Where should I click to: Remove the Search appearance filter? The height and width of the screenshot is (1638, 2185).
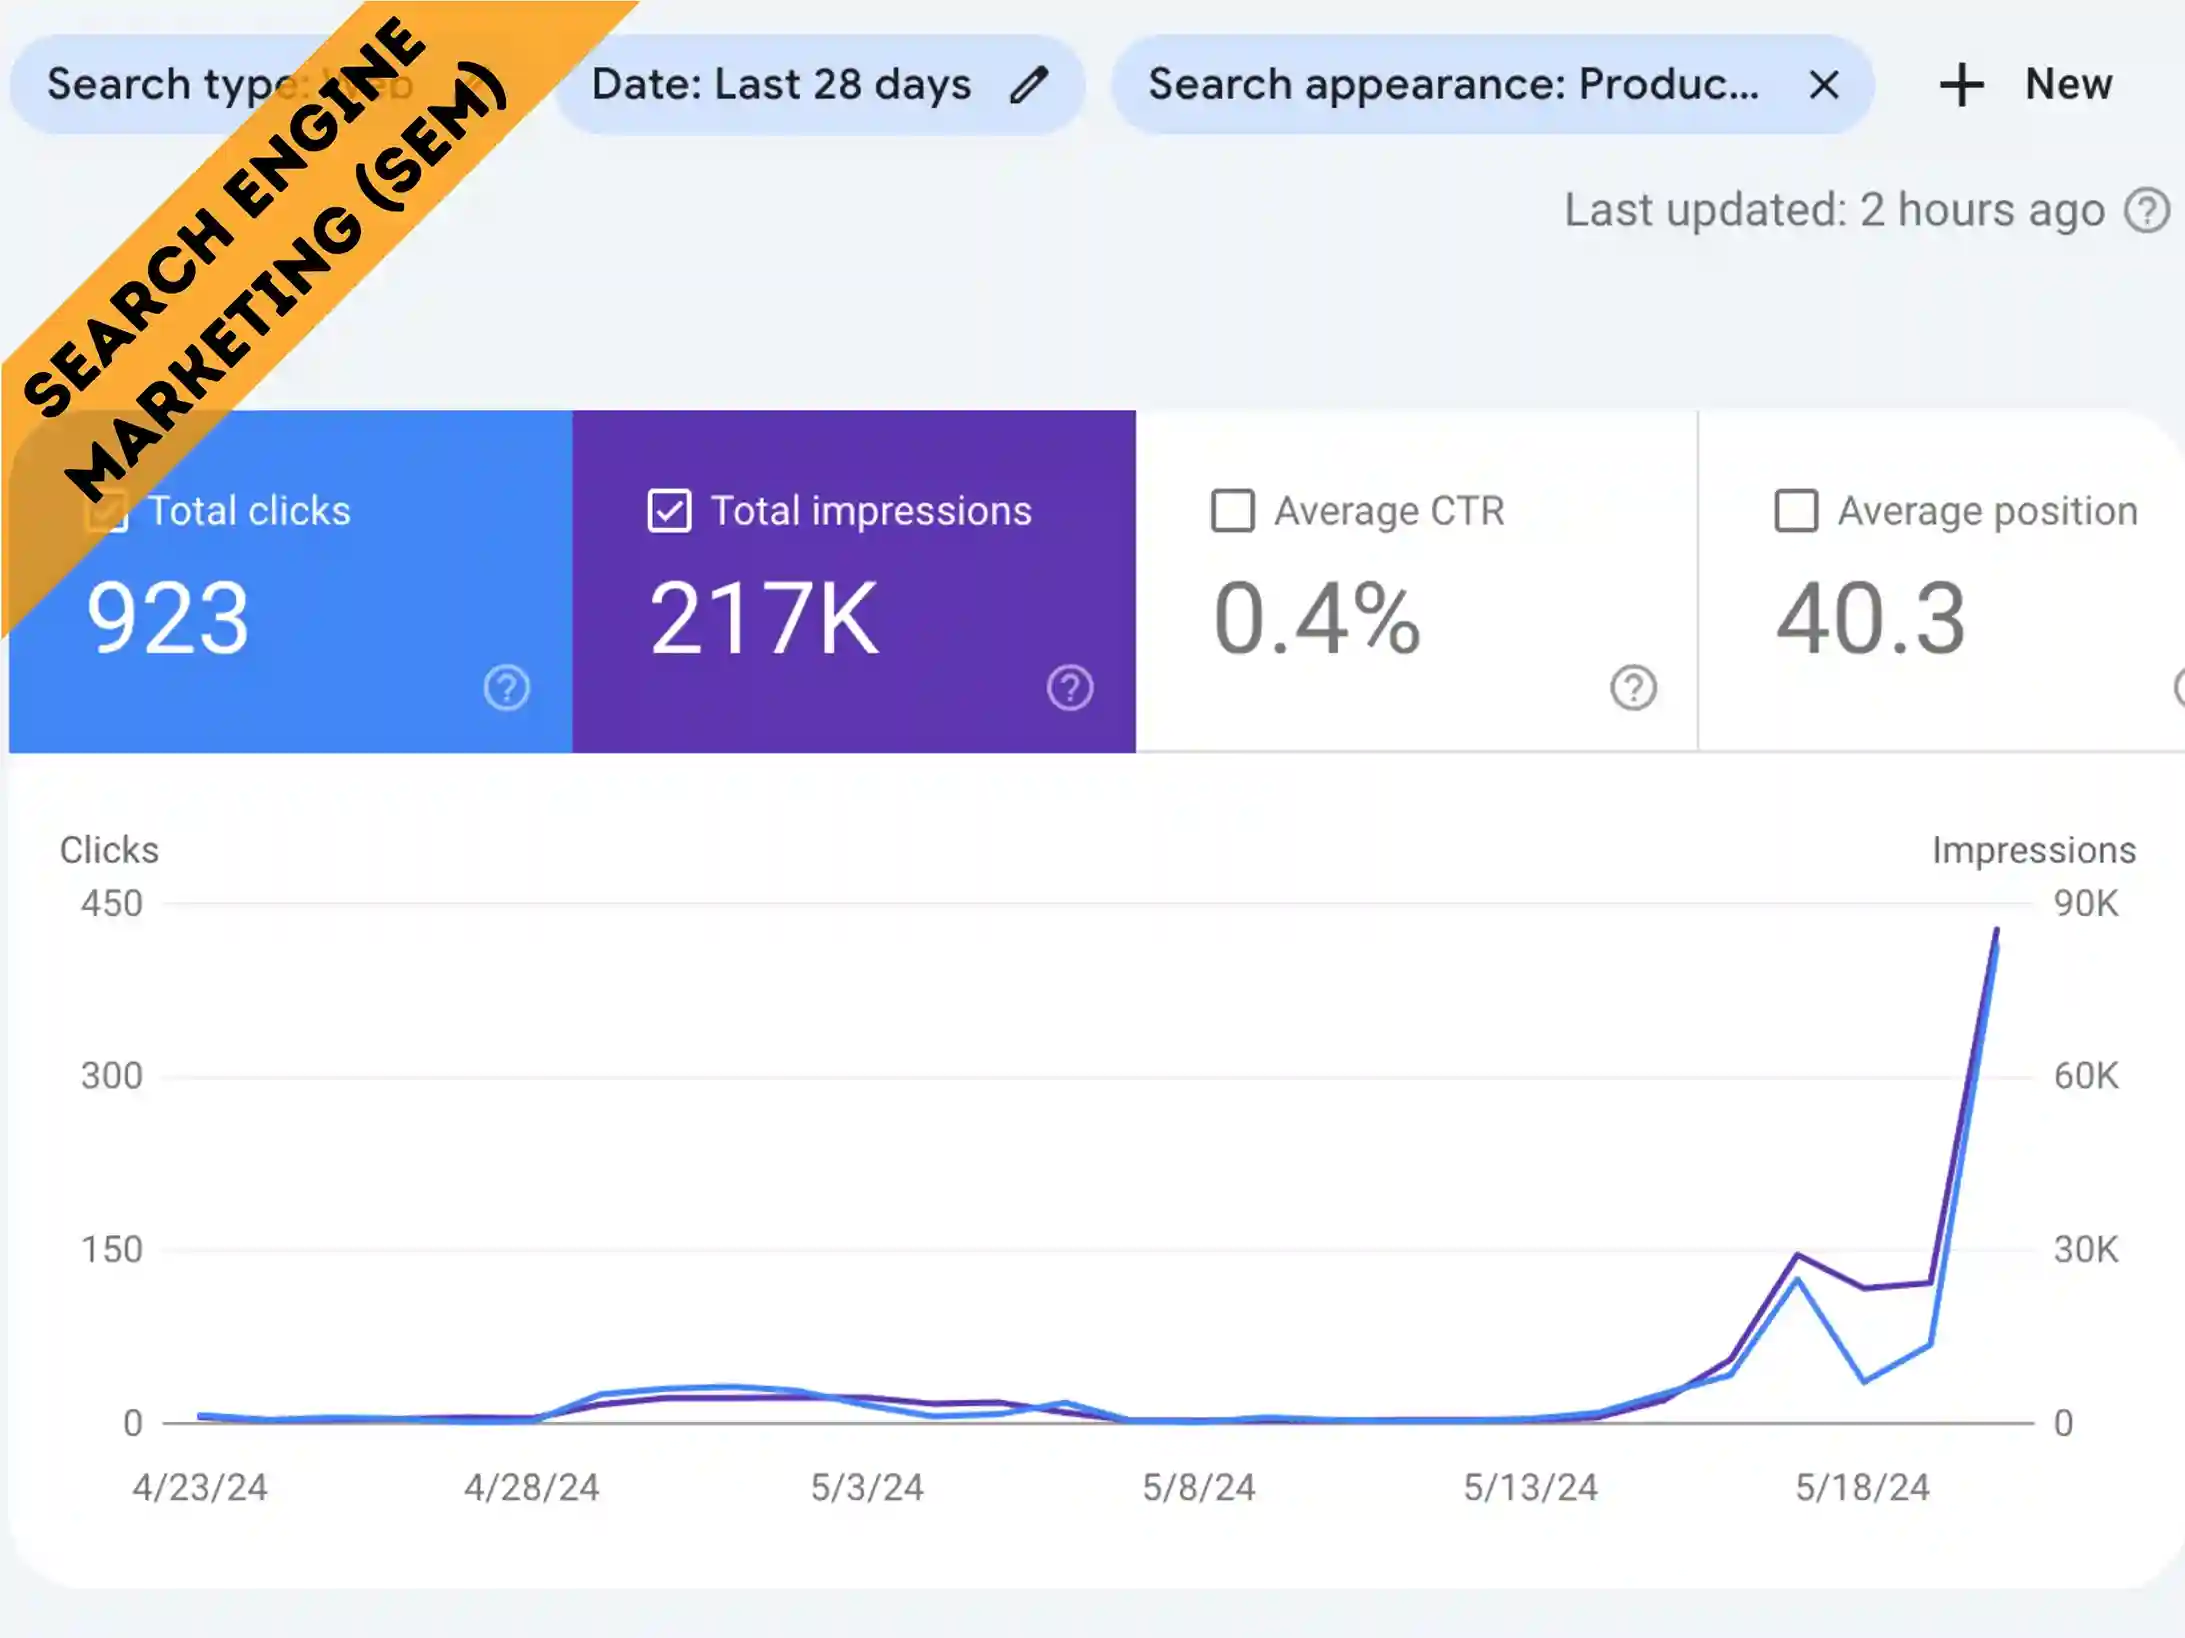point(1824,85)
